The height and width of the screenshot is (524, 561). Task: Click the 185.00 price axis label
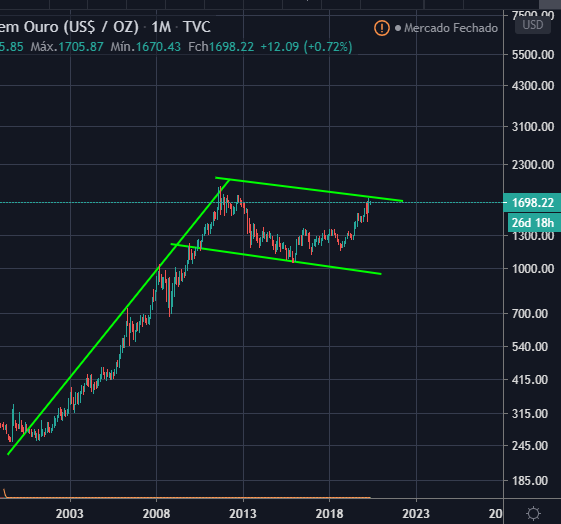click(530, 481)
